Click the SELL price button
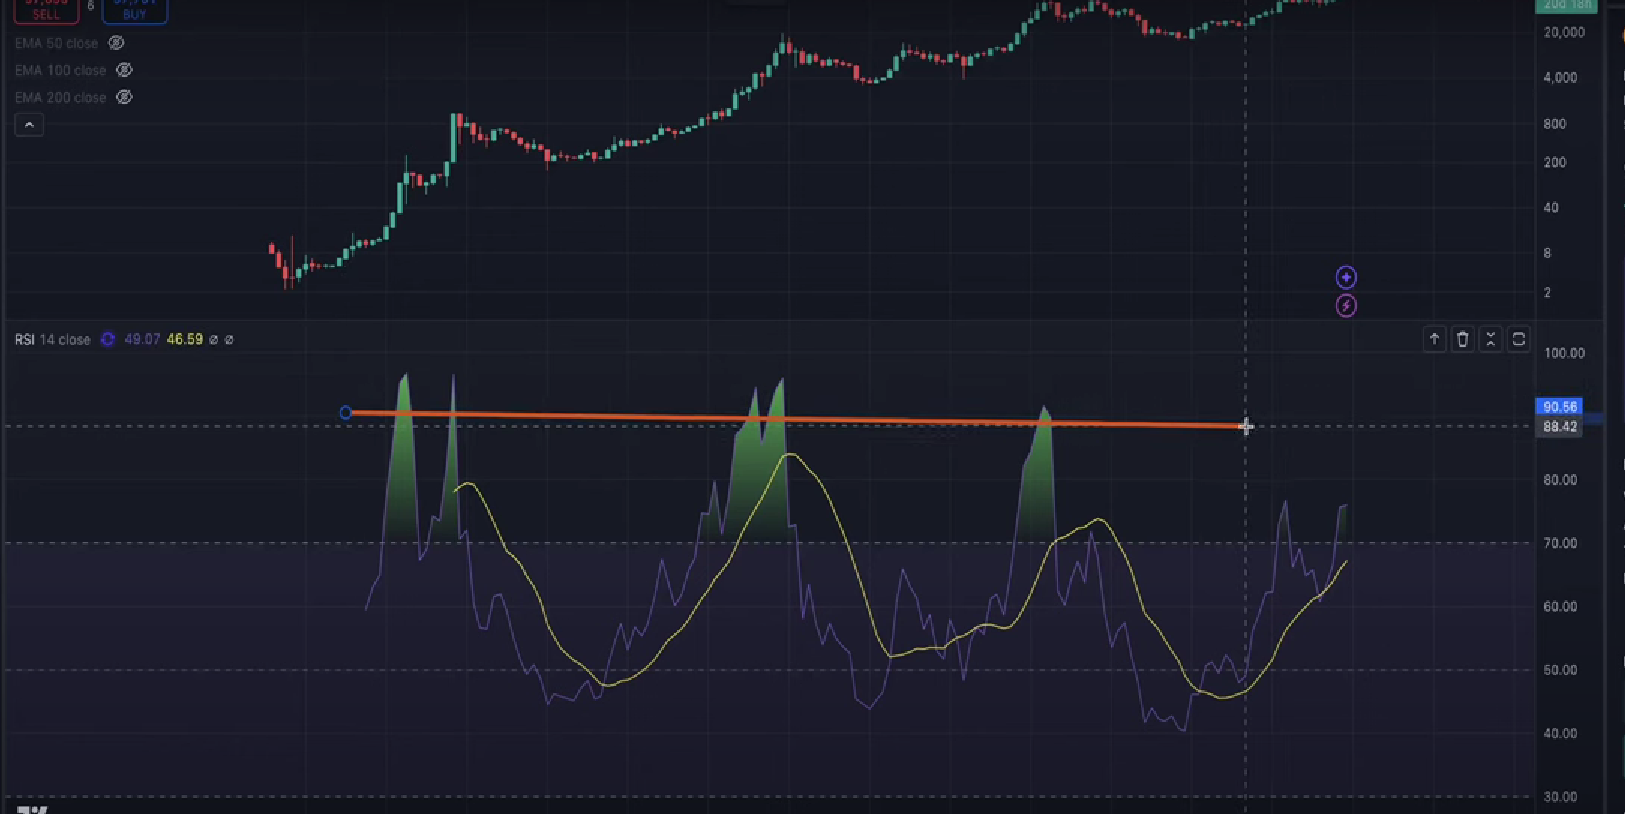This screenshot has width=1625, height=814. pyautogui.click(x=46, y=10)
